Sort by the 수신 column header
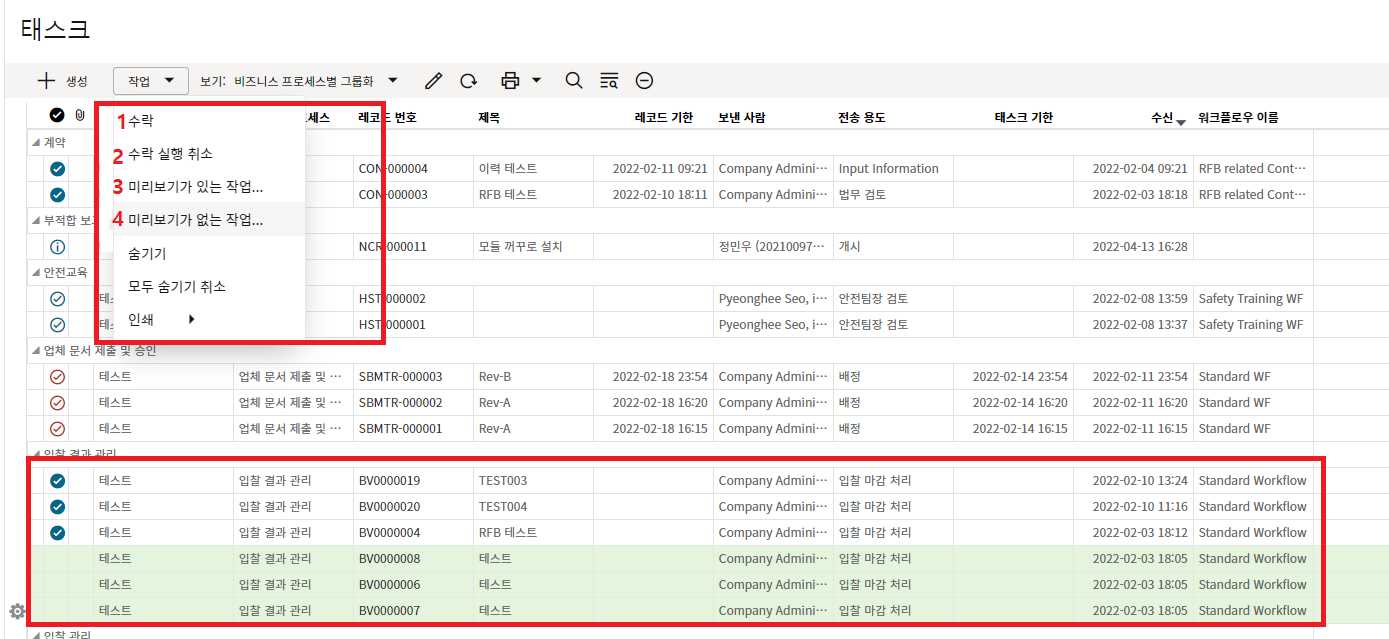The width and height of the screenshot is (1389, 639). (x=1161, y=118)
